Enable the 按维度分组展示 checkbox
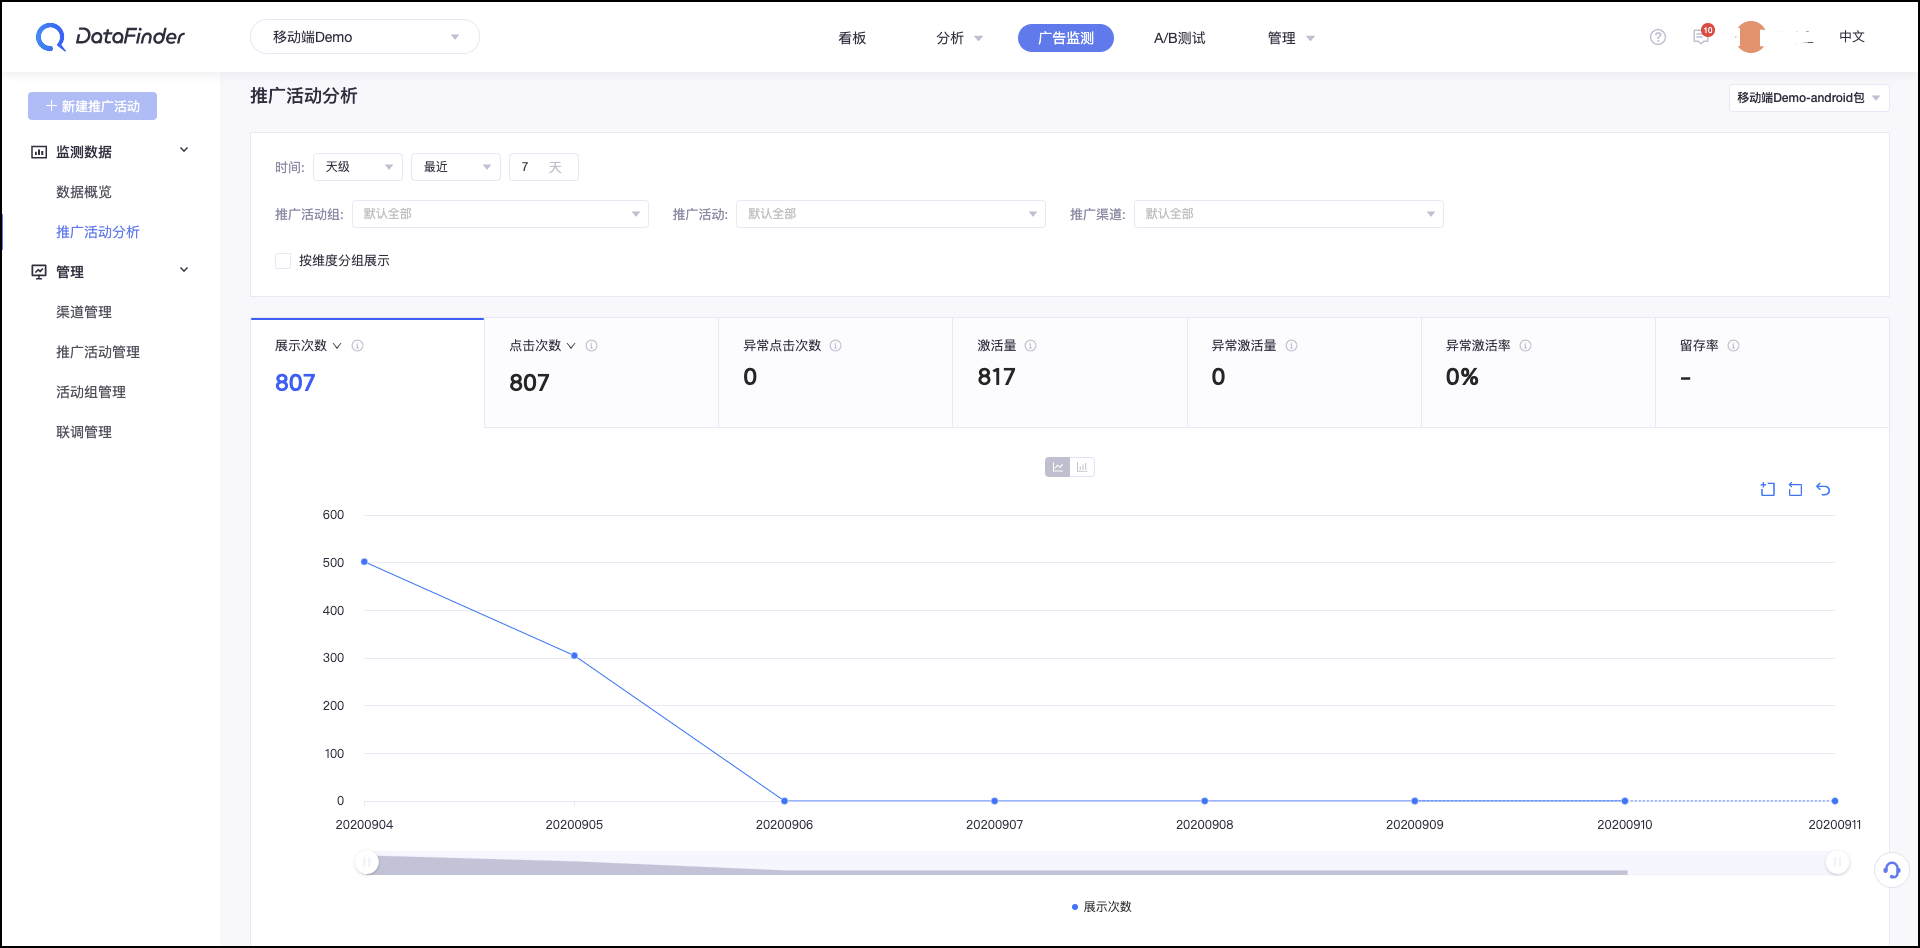 (x=283, y=261)
